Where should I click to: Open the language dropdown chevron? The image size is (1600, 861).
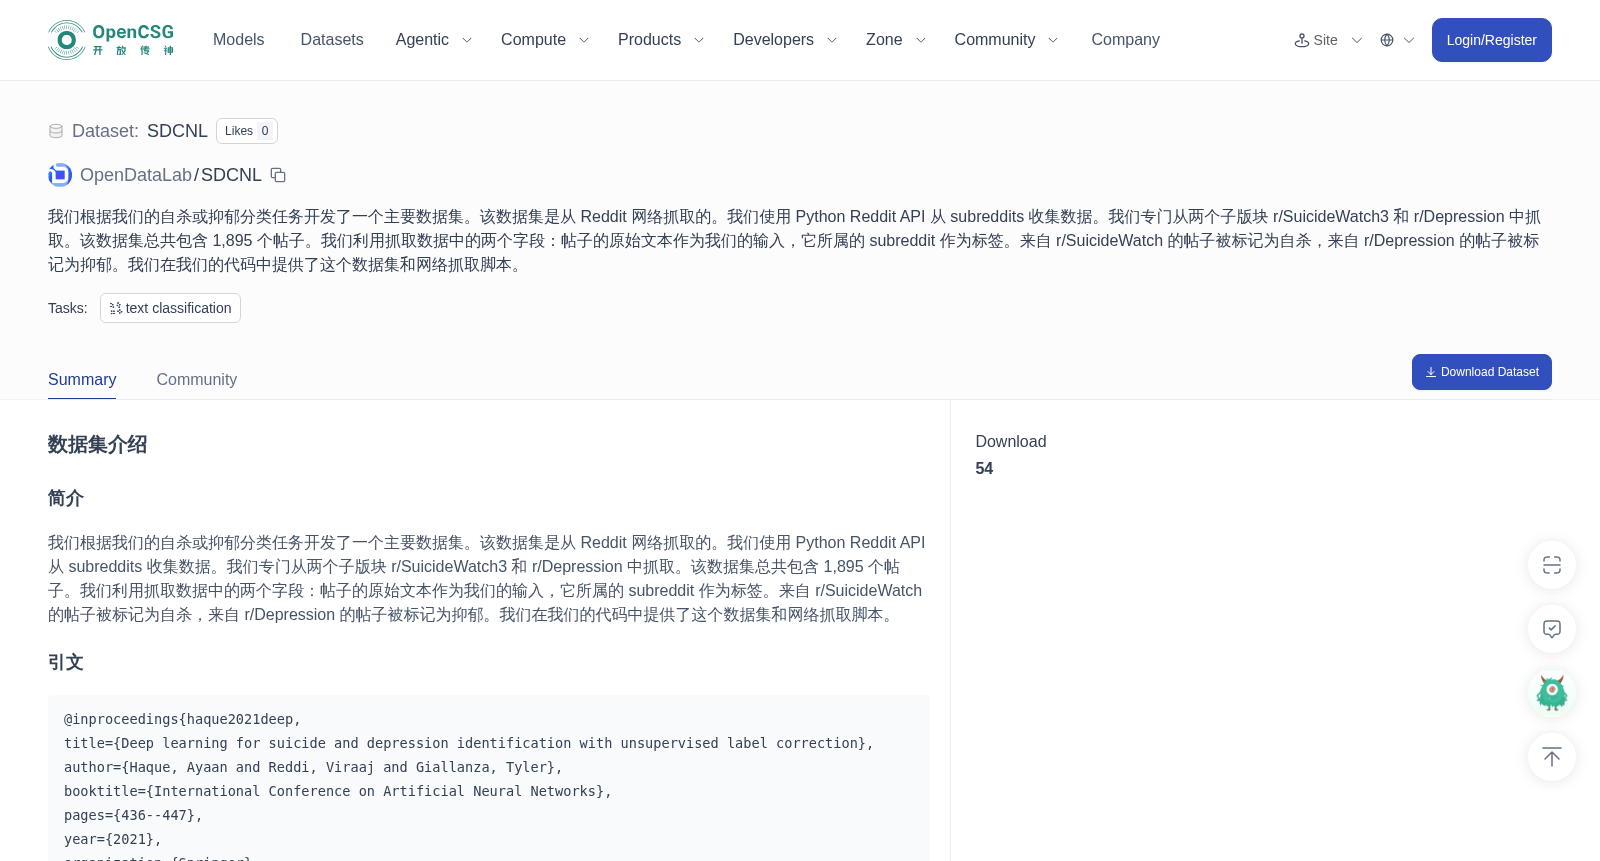(1409, 40)
